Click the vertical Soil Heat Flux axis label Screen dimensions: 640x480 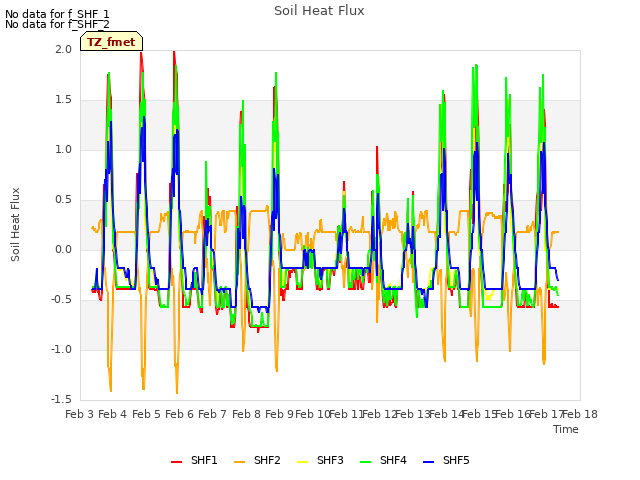pyautogui.click(x=15, y=224)
